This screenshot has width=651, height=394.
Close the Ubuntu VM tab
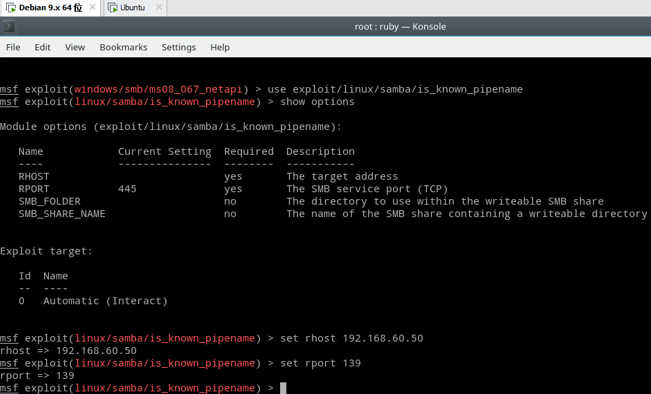click(x=159, y=7)
